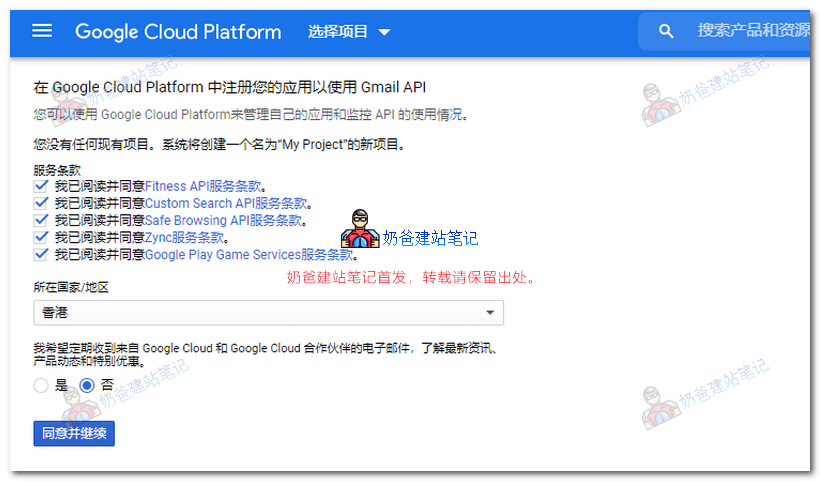Open the Zync服务条款 link
The width and height of the screenshot is (821, 482).
pyautogui.click(x=184, y=238)
